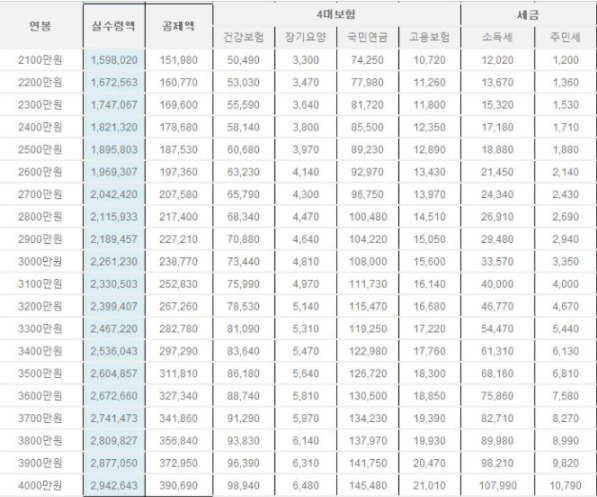
Task: Click employment insurance value 10,720
Action: [429, 60]
